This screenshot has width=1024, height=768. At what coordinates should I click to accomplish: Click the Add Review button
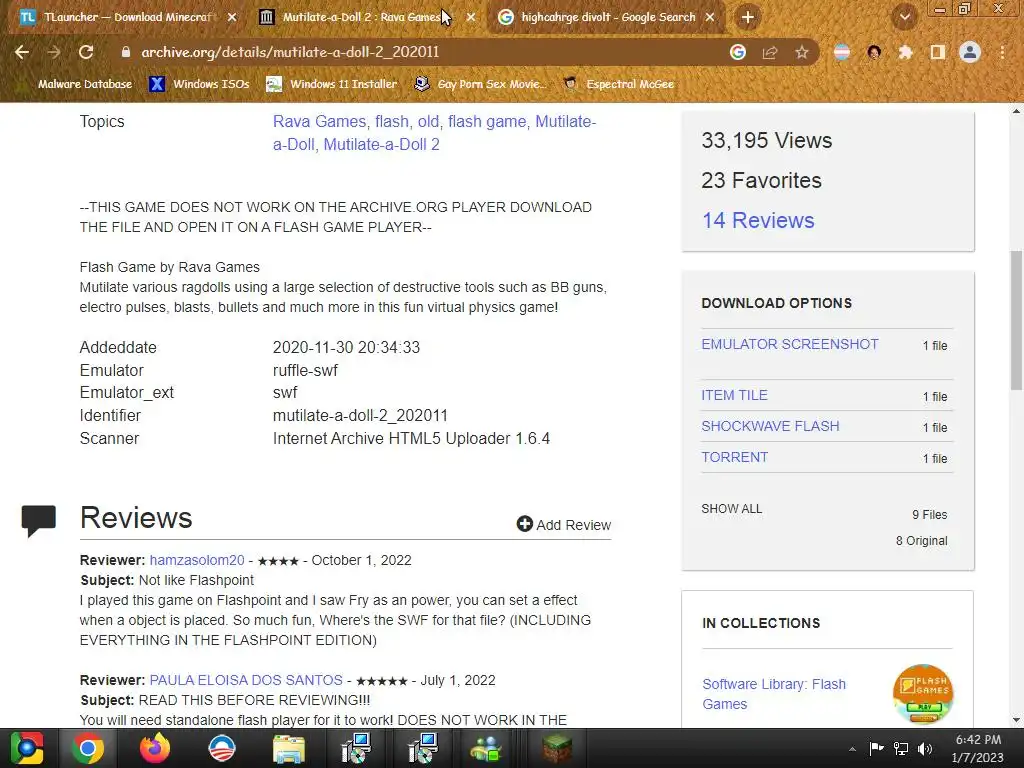click(x=564, y=524)
